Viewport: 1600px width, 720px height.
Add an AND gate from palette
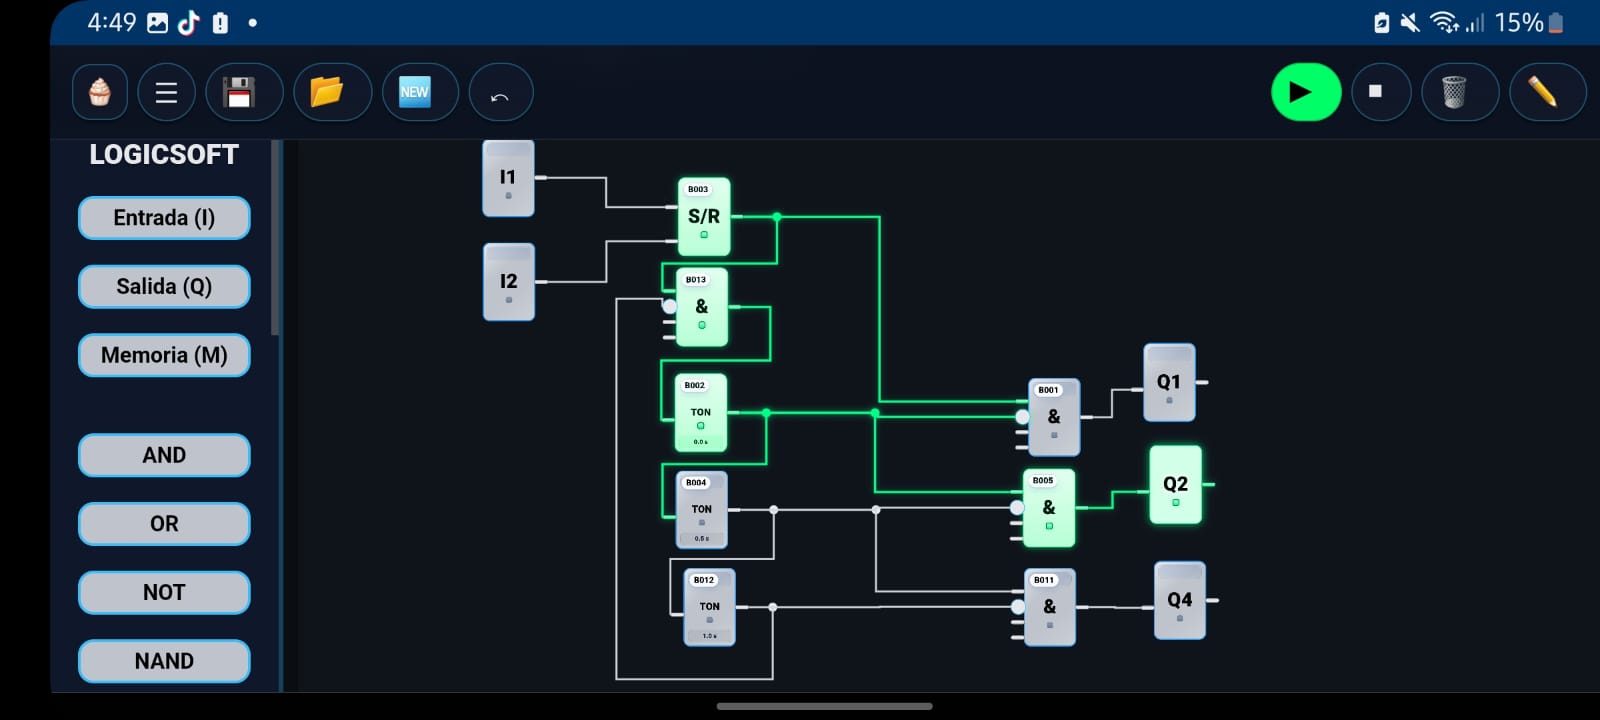pyautogui.click(x=164, y=456)
